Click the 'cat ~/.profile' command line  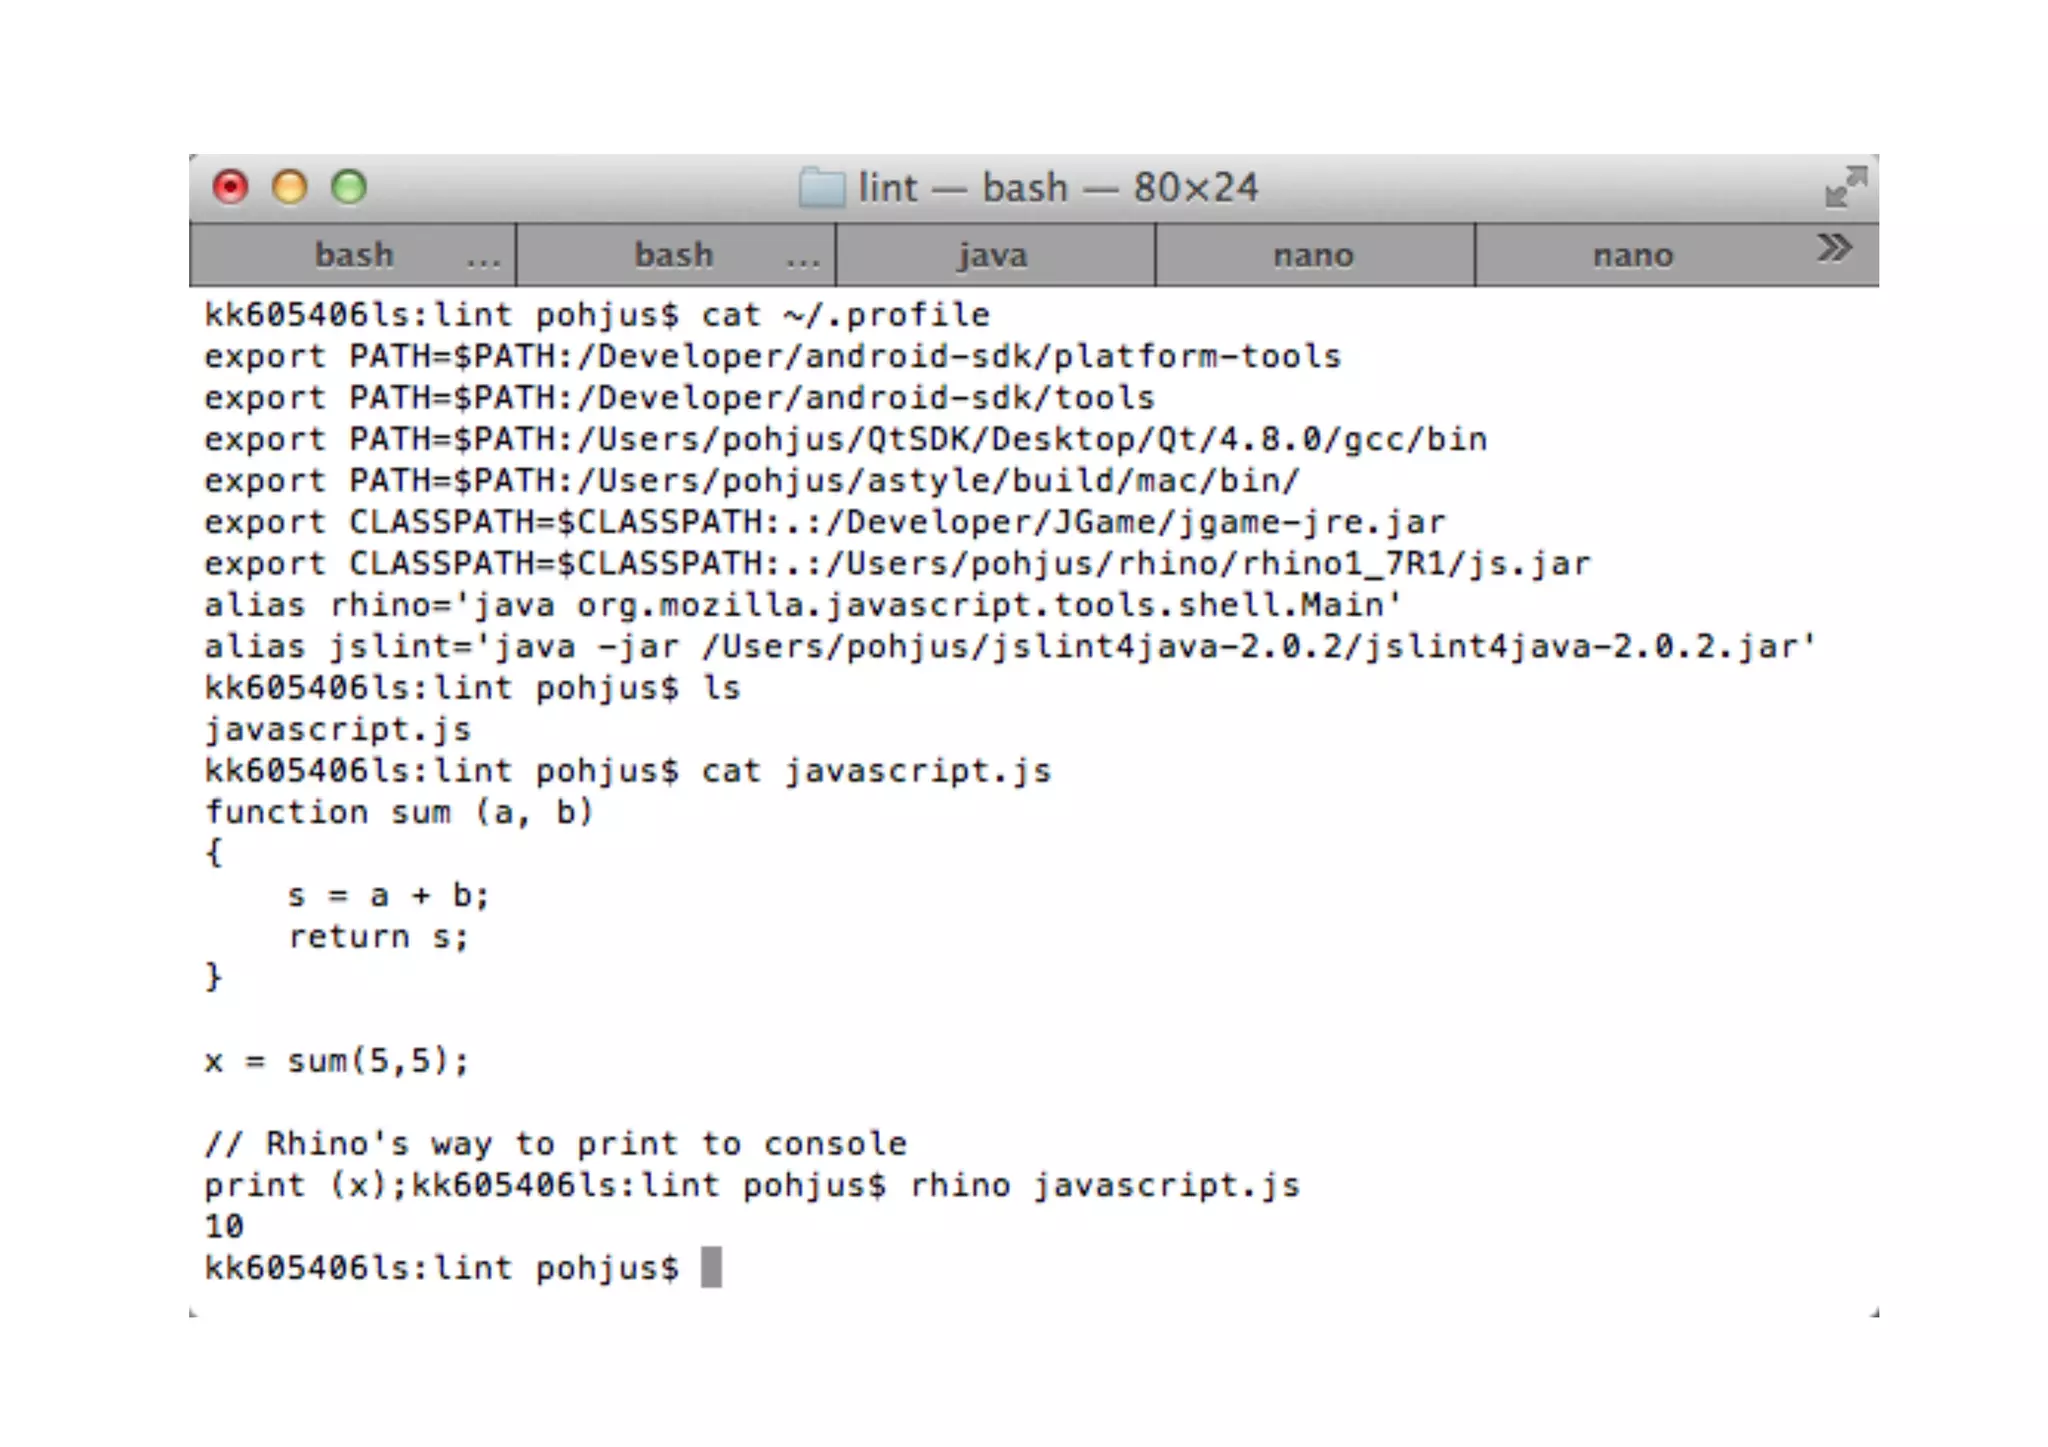pos(597,315)
